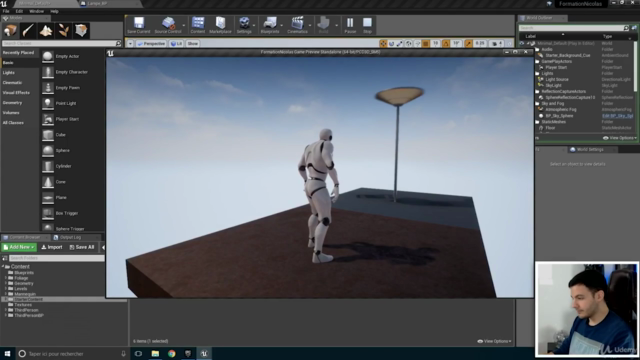Open the Marketplace toolbar icon
The width and height of the screenshot is (640, 360).
tap(220, 25)
